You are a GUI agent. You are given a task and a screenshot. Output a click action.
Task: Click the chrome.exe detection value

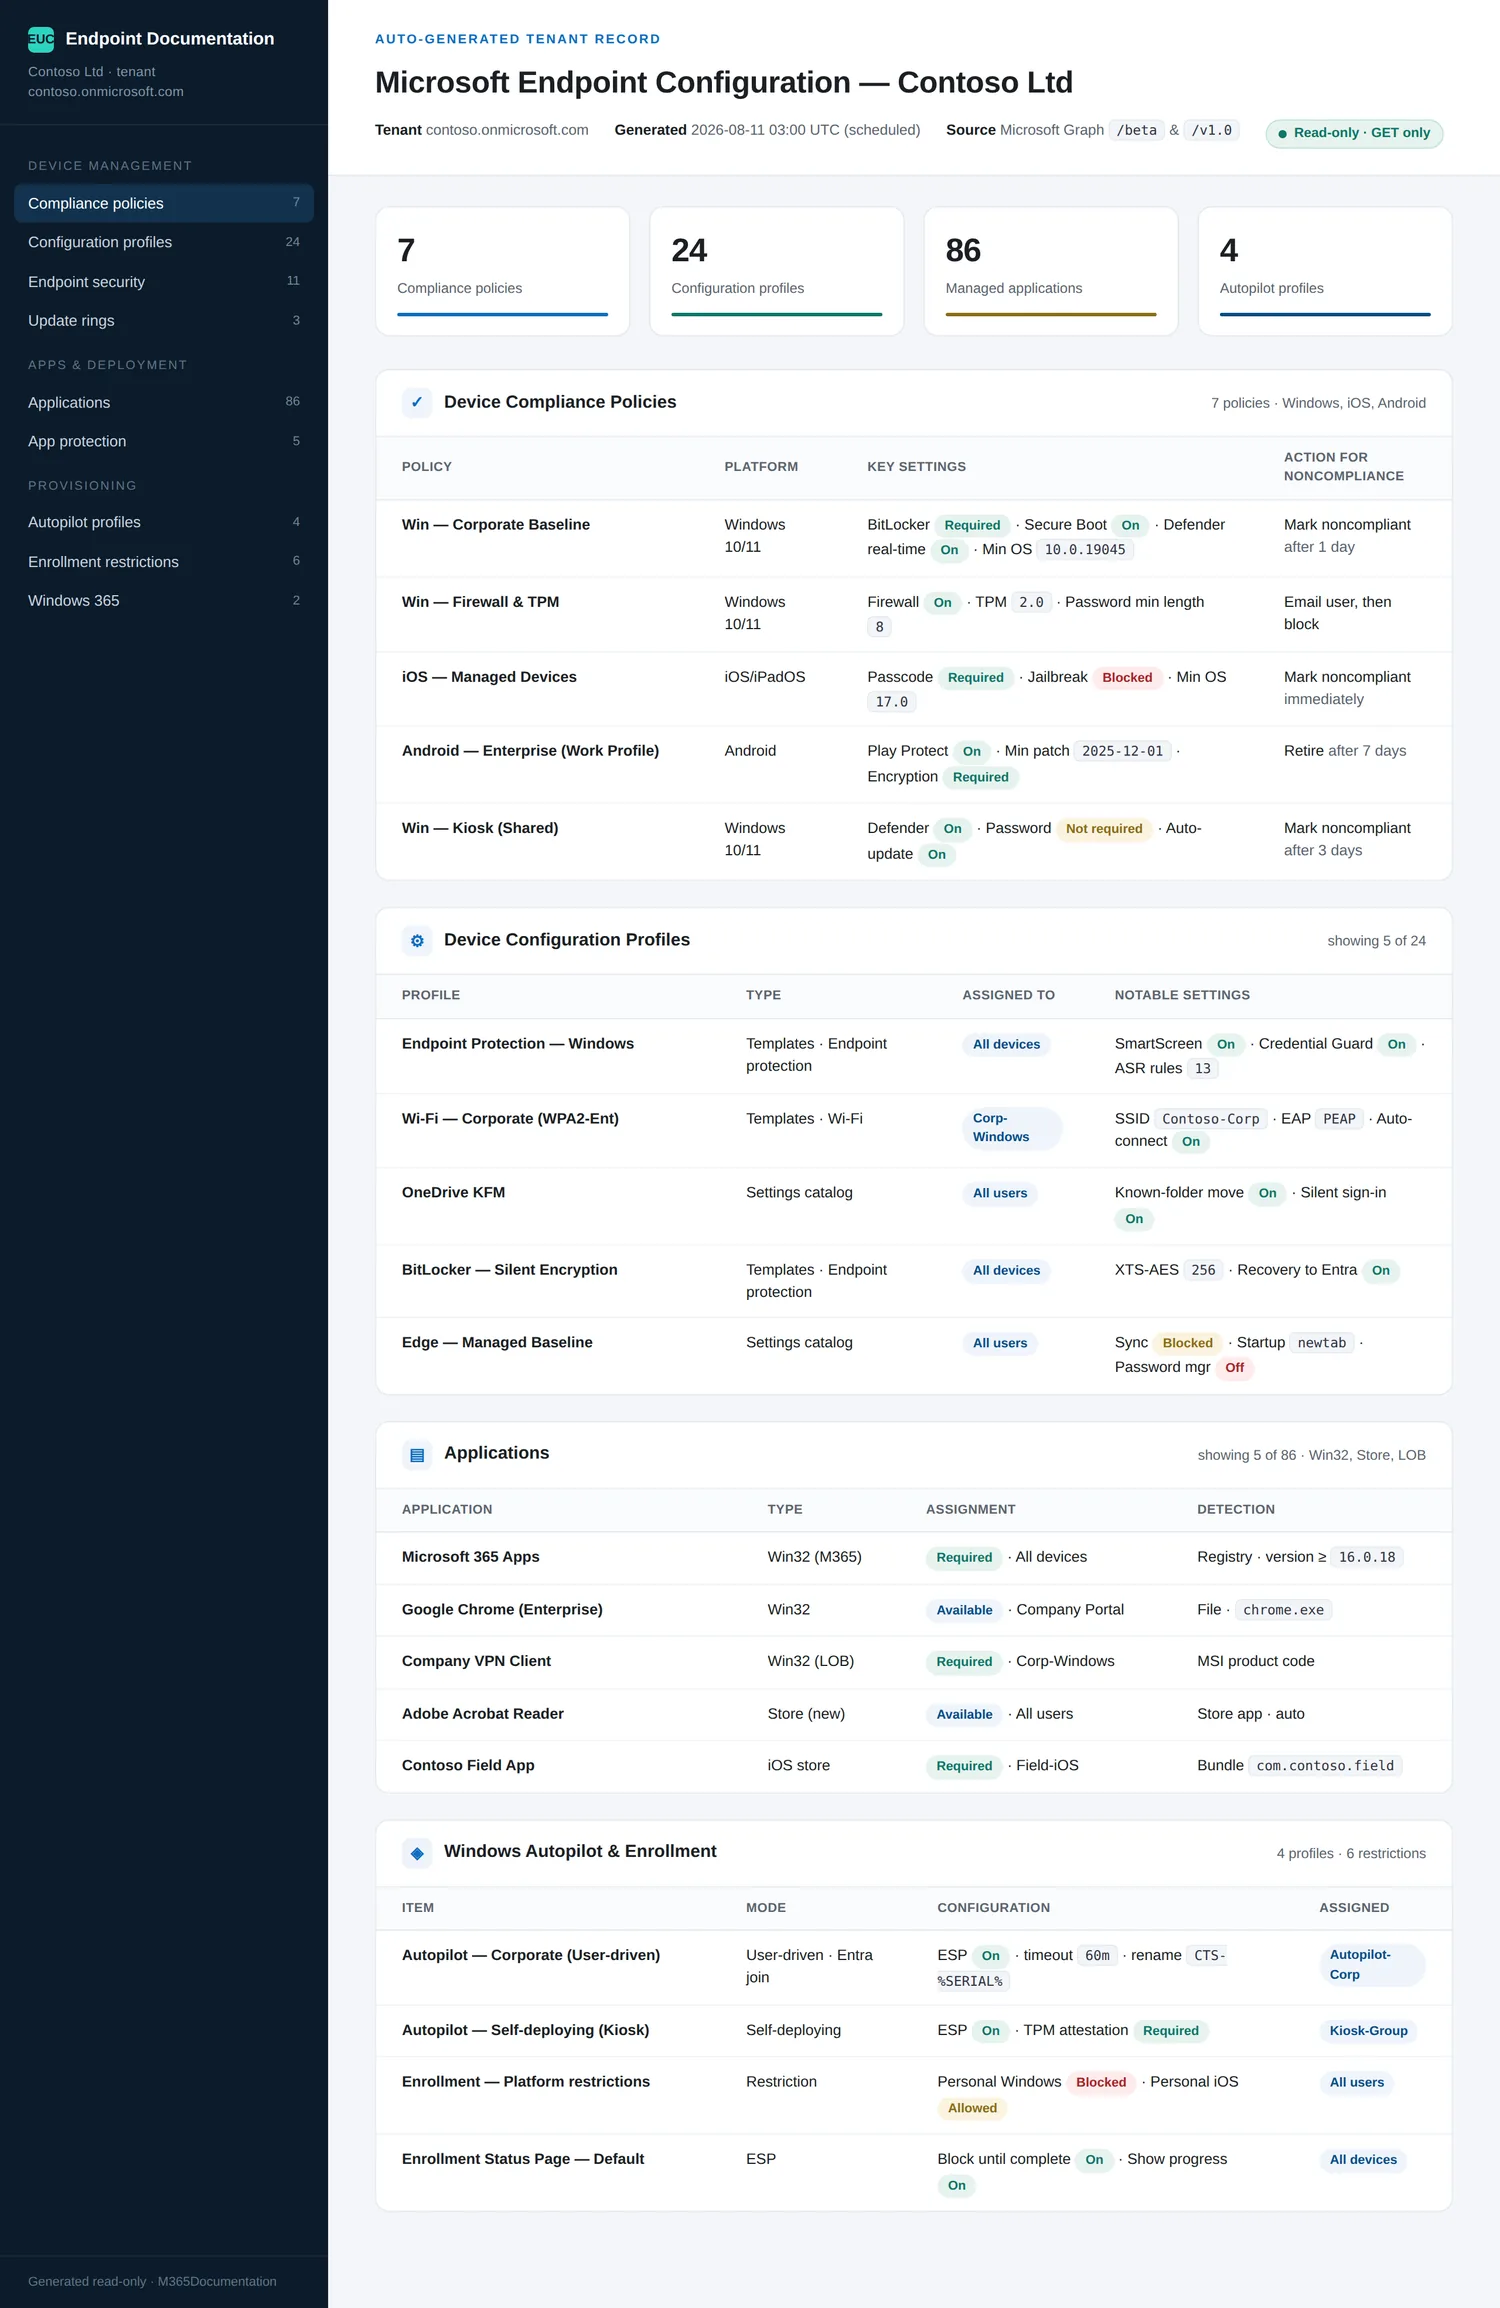point(1283,1610)
